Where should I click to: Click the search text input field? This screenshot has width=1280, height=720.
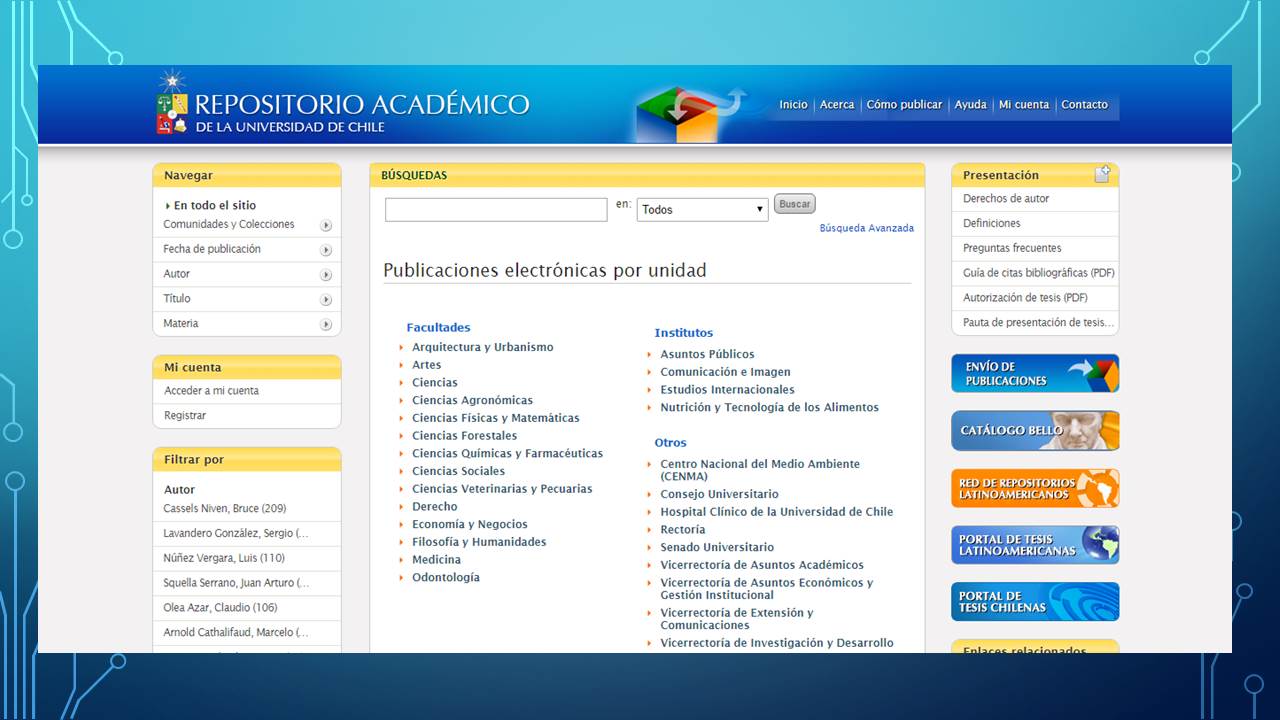[x=496, y=210]
